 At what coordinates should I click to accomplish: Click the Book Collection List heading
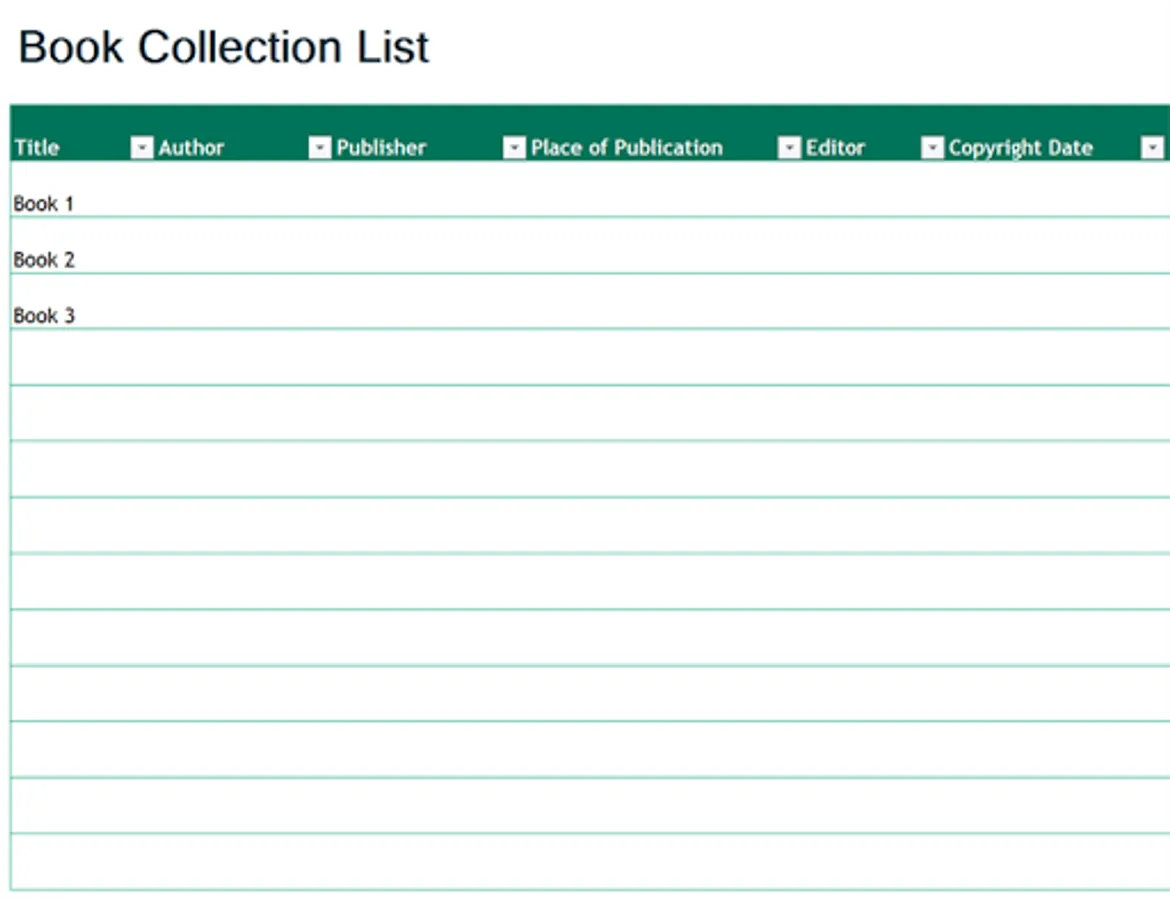[223, 47]
